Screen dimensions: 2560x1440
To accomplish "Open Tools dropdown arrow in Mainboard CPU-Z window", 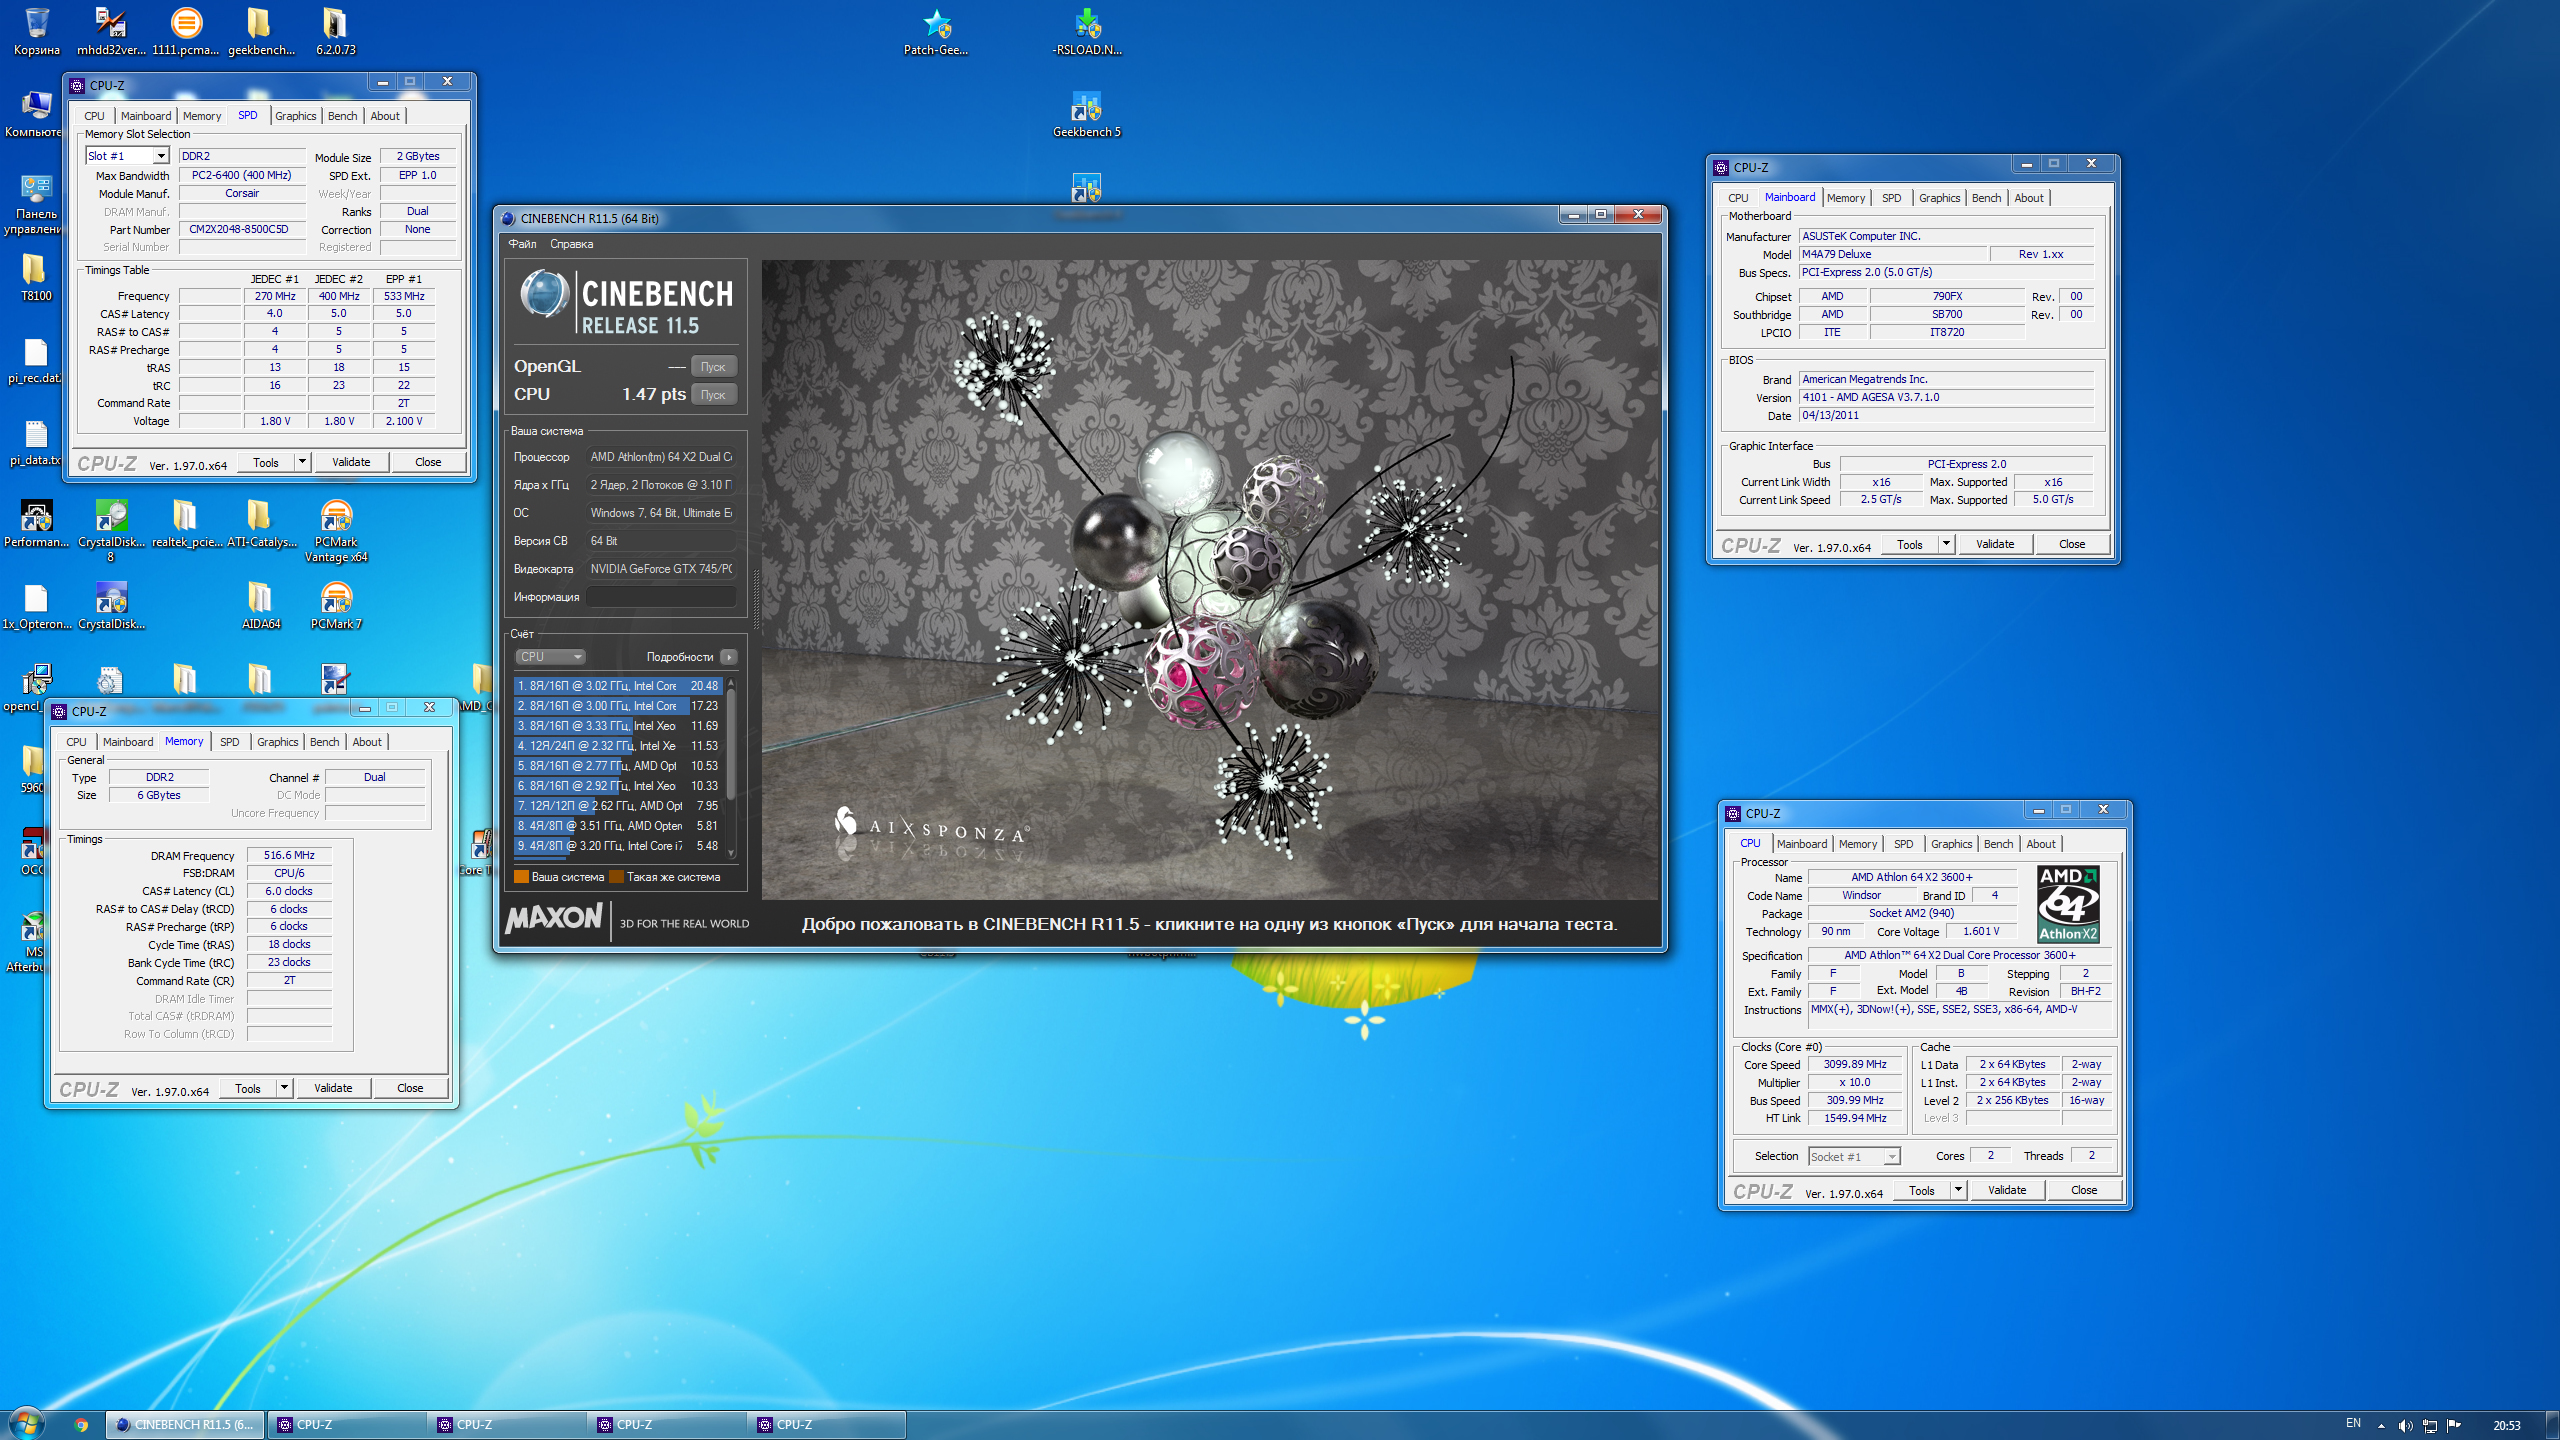I will click(1946, 544).
